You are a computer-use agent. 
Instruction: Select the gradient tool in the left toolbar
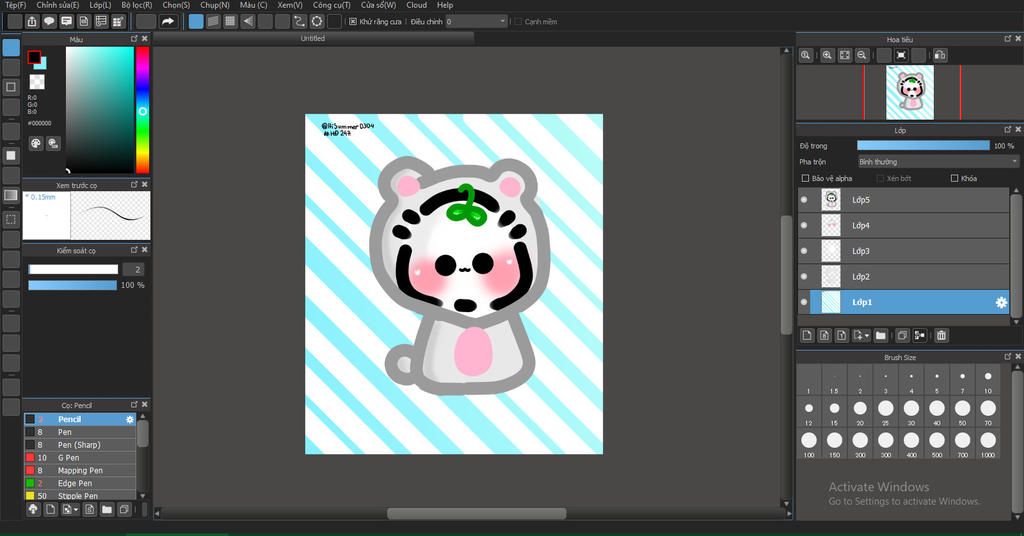coord(11,195)
